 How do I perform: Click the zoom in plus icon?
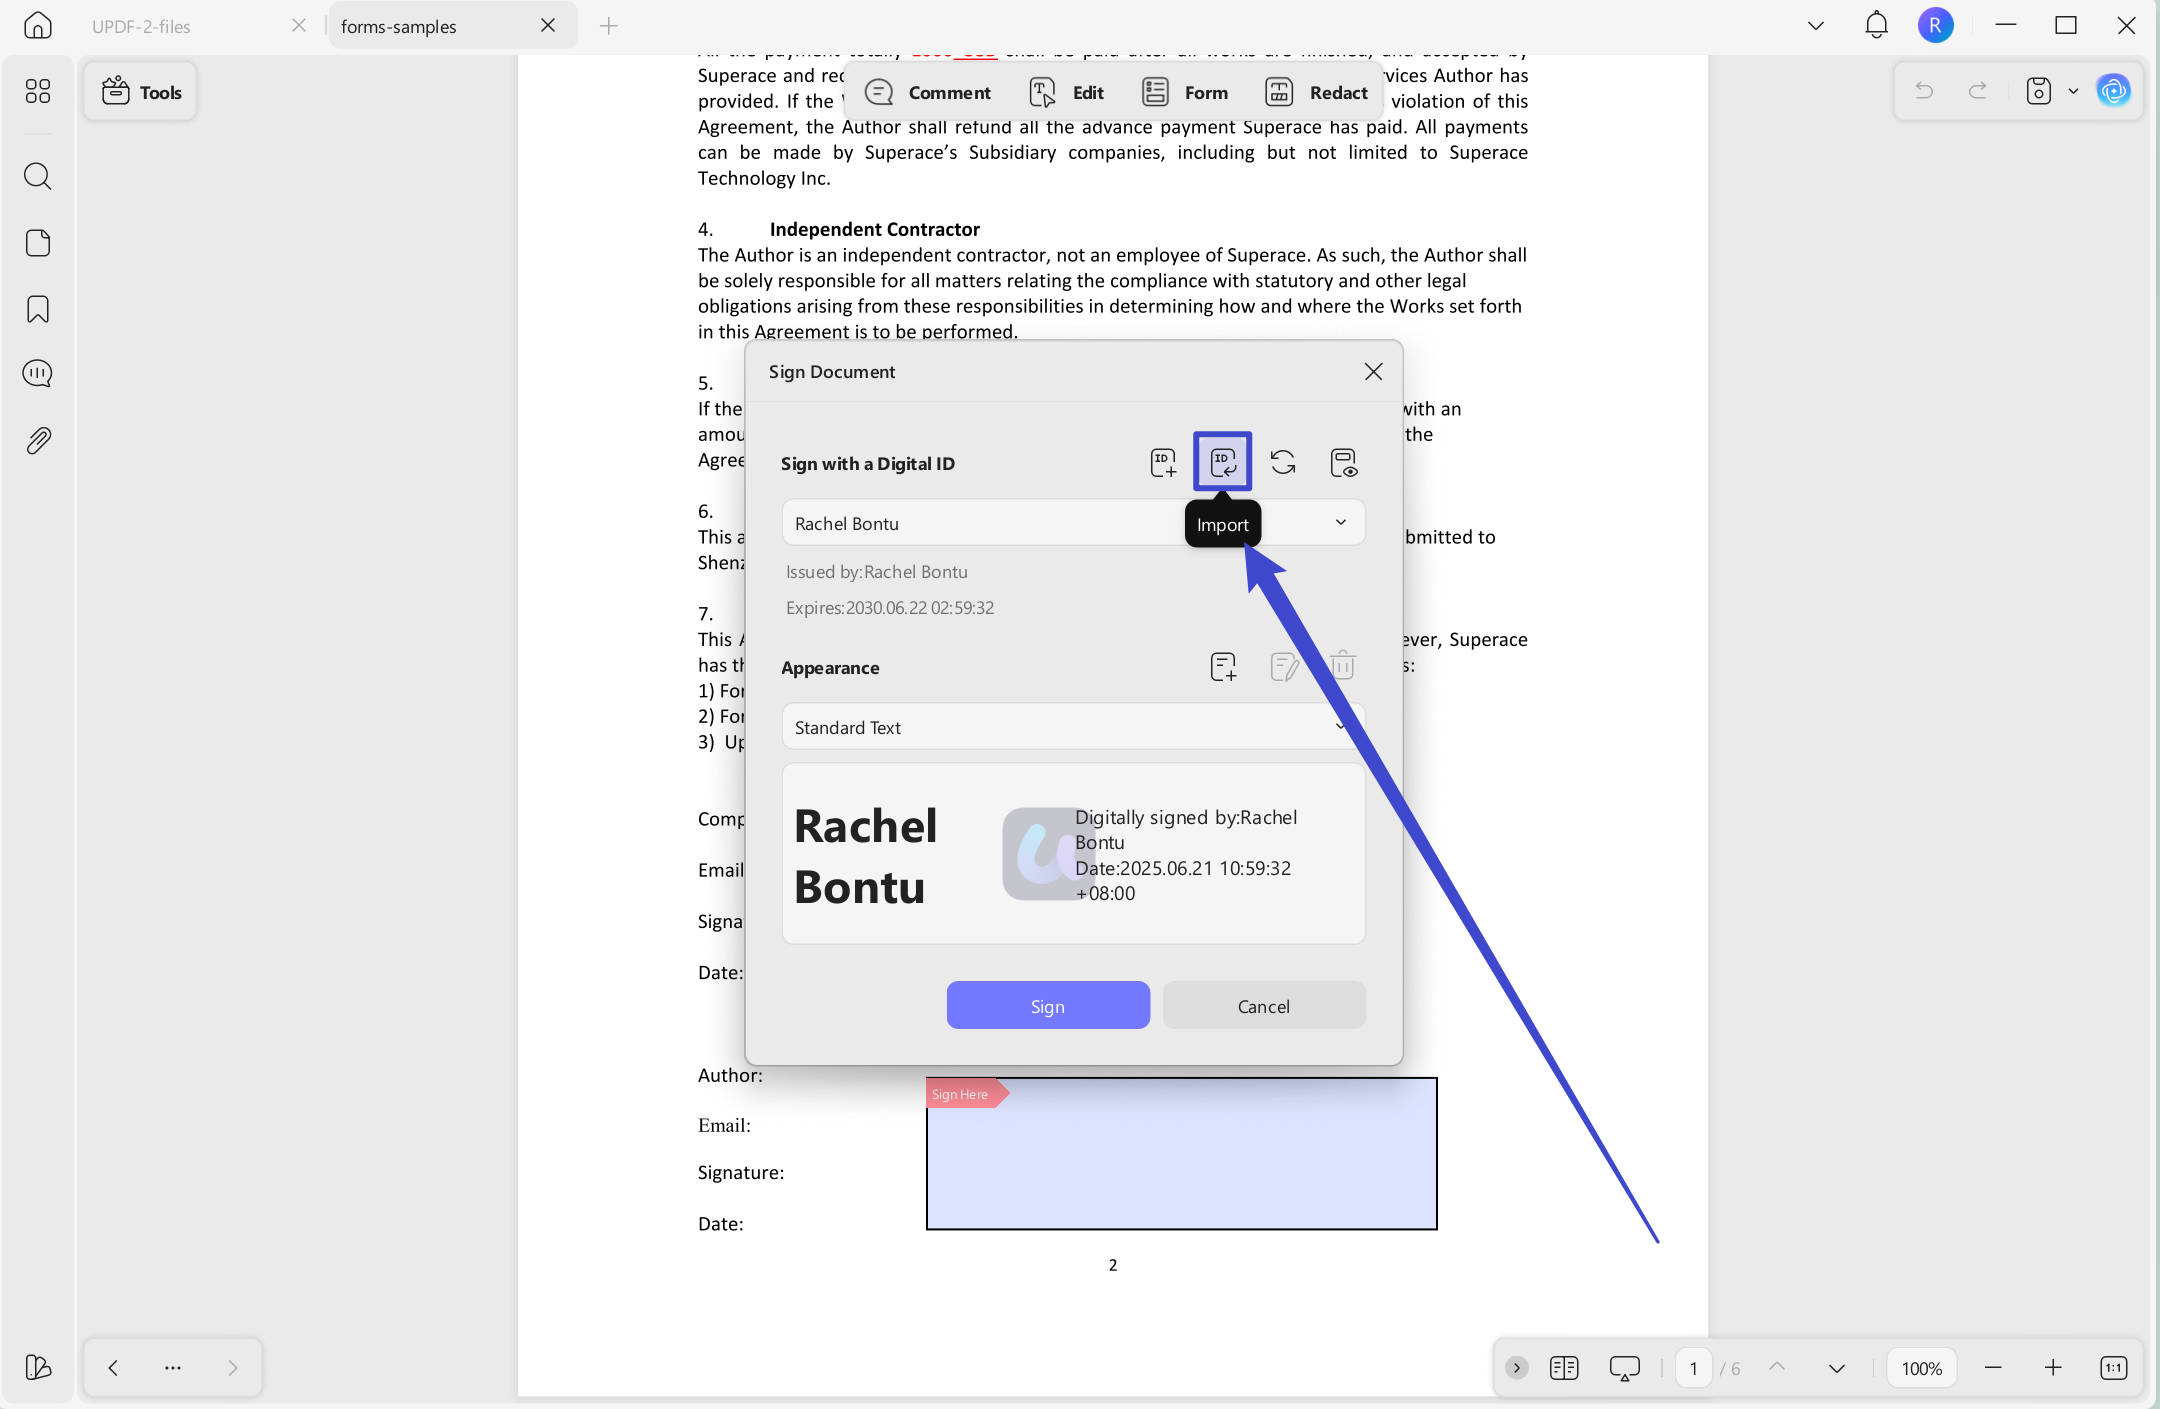click(x=2052, y=1367)
